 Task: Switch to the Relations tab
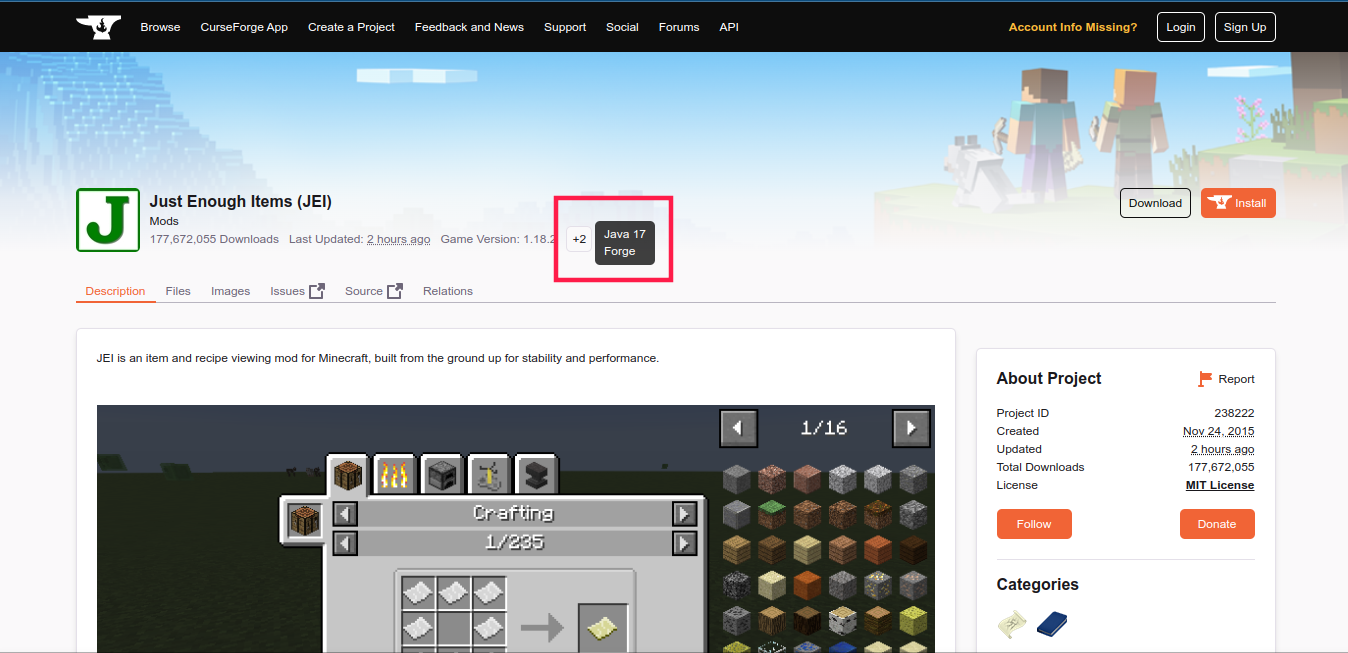coord(448,291)
